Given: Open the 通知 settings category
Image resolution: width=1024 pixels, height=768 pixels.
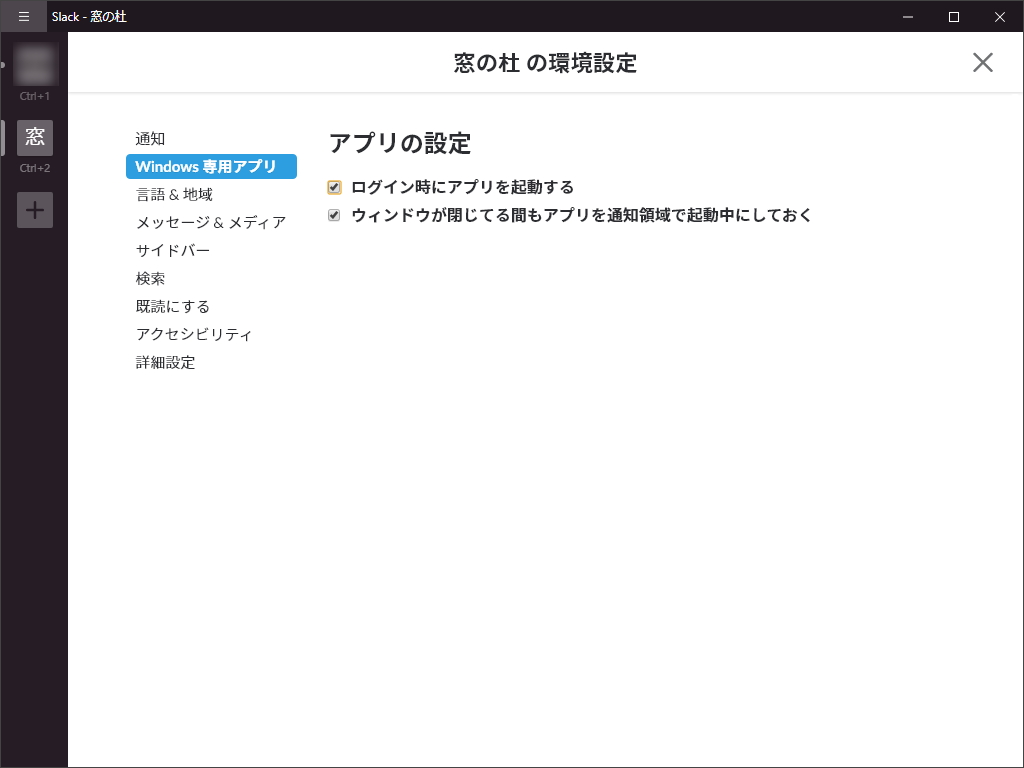Looking at the screenshot, I should (150, 138).
